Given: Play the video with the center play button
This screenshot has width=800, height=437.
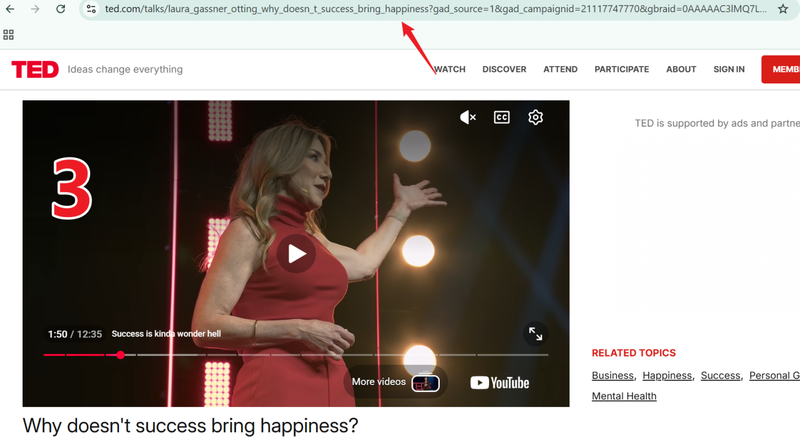Looking at the screenshot, I should tap(296, 253).
